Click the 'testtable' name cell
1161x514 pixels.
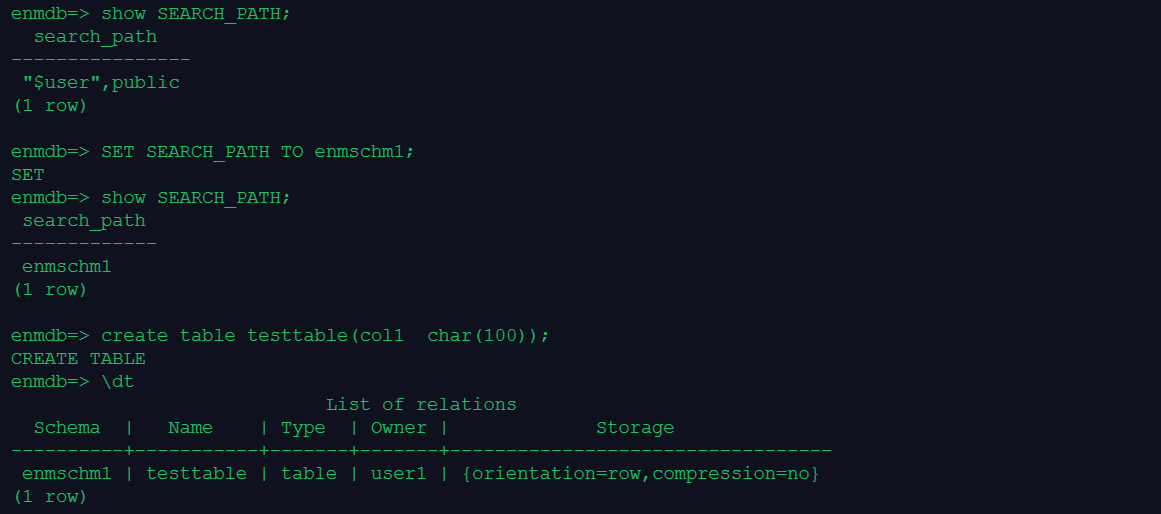click(196, 473)
